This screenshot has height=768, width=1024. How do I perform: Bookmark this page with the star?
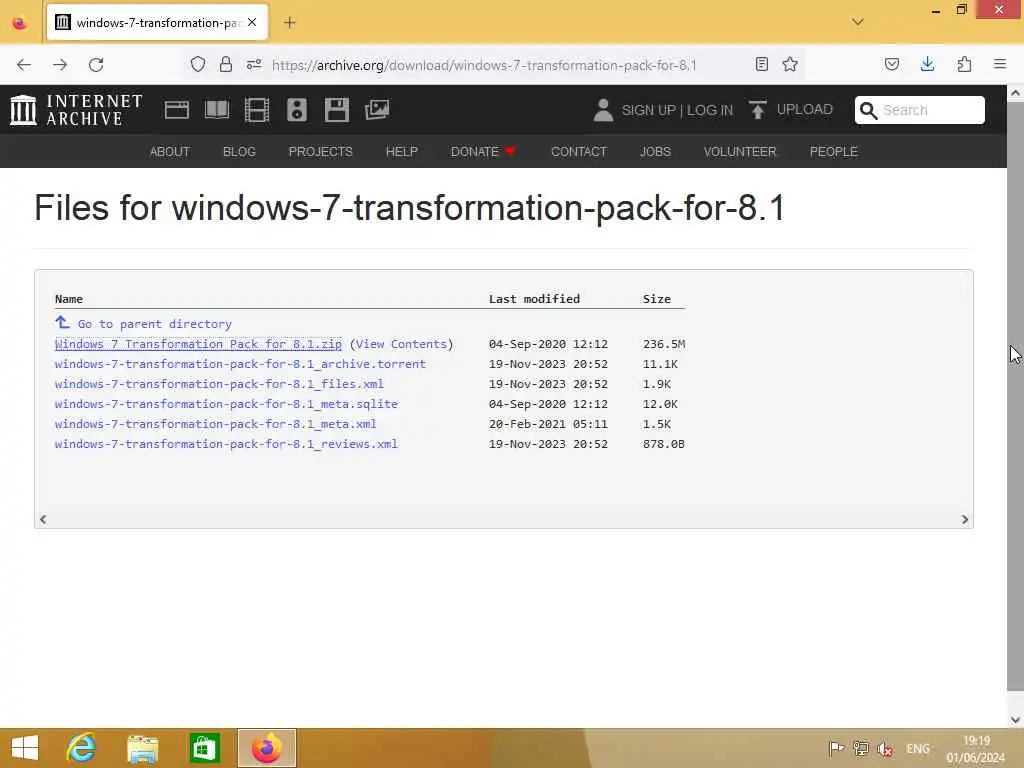[790, 64]
